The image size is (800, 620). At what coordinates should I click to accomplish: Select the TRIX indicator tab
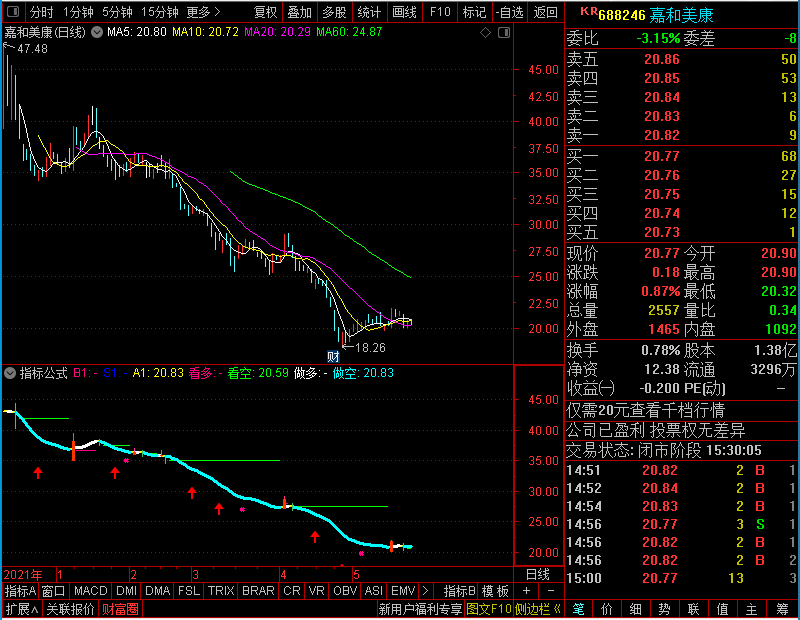[x=221, y=591]
